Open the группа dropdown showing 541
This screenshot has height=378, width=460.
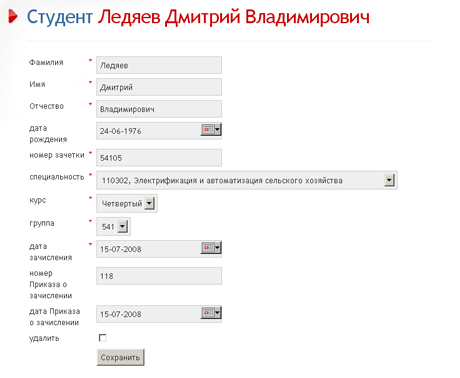pos(123,226)
